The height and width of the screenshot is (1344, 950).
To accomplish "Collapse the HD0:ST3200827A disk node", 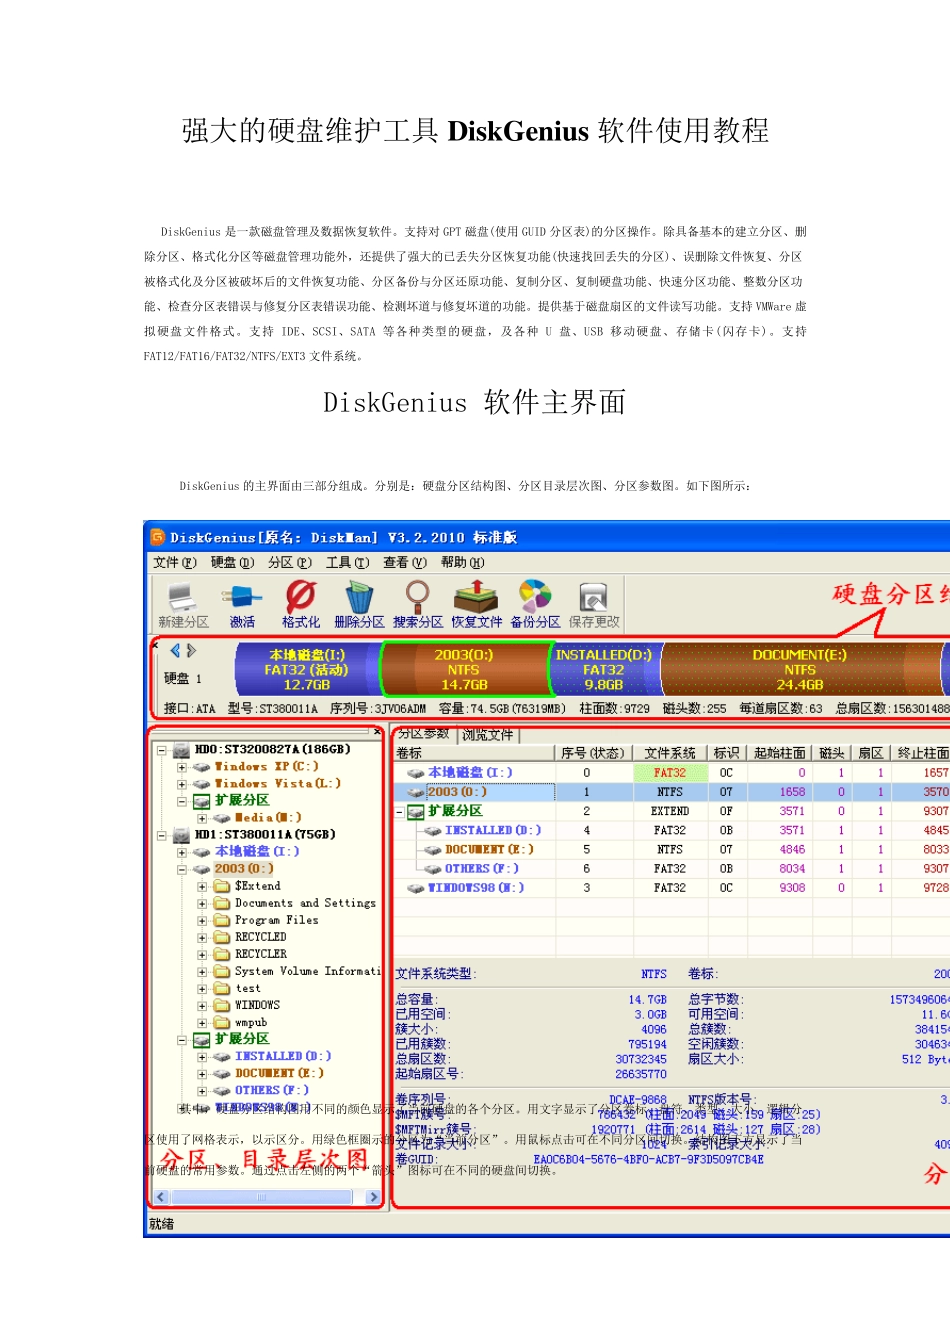I will (162, 750).
